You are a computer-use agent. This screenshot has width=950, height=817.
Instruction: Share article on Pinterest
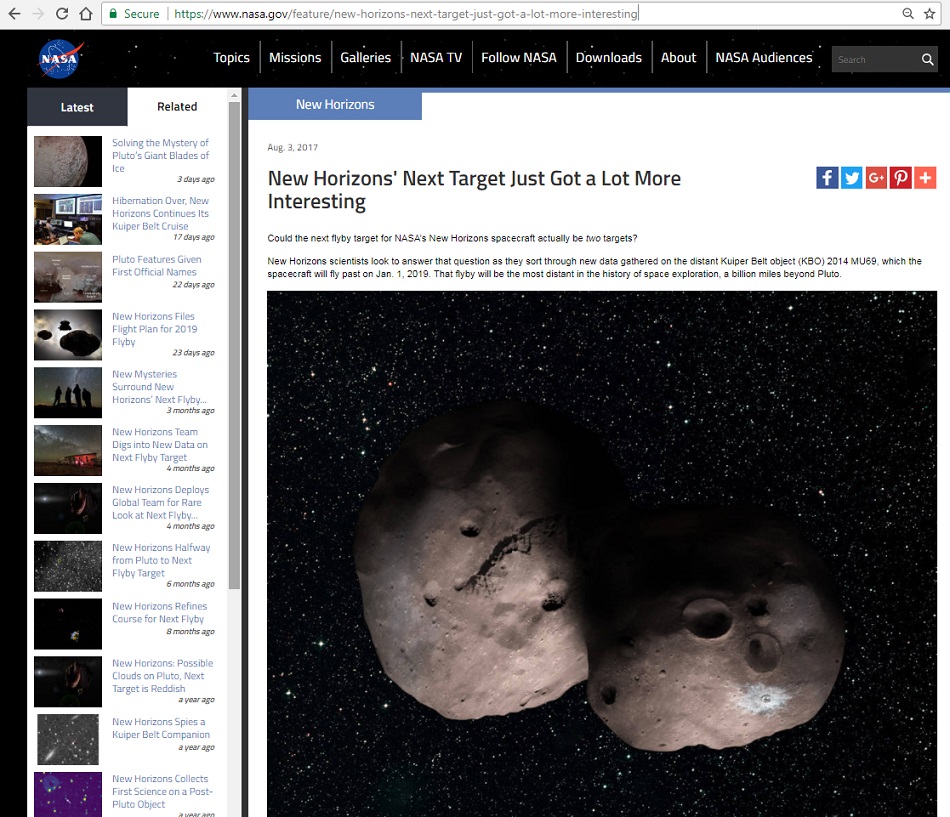pos(900,178)
